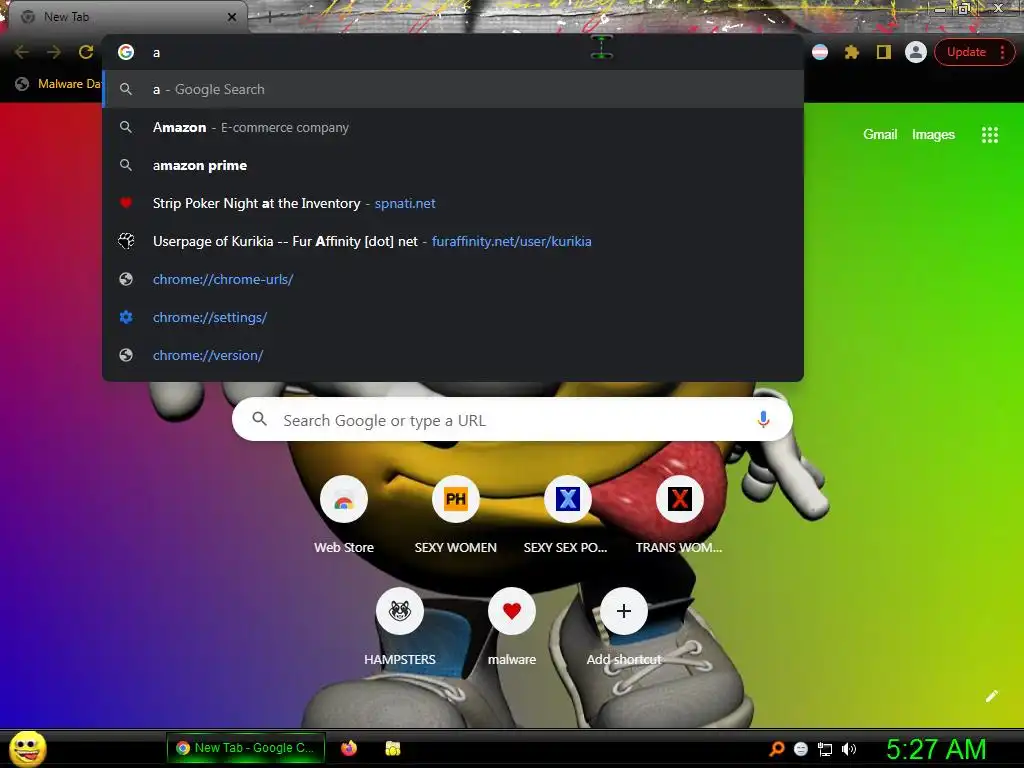This screenshot has width=1024, height=768.
Task: Click the Google icon in omnibox
Action: pos(126,52)
